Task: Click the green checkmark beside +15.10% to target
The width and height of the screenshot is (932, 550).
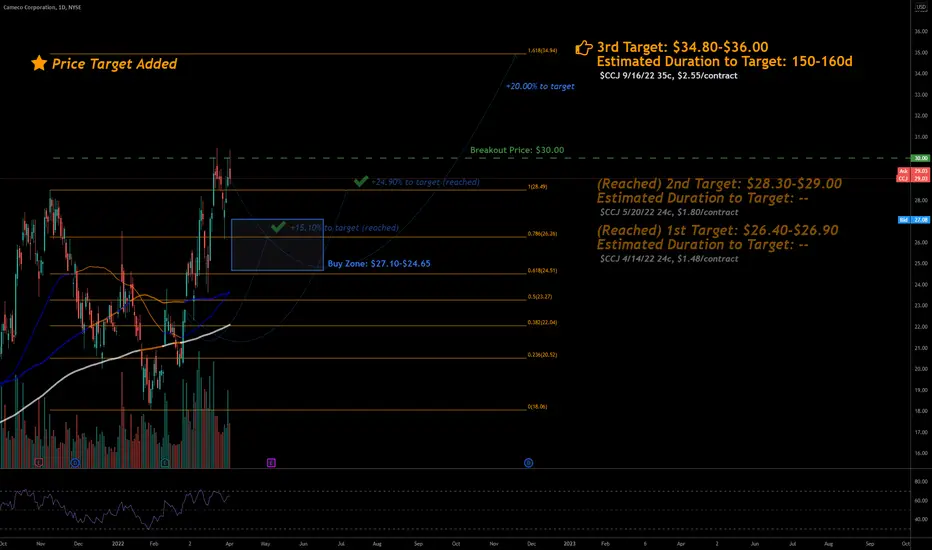Action: pos(278,227)
